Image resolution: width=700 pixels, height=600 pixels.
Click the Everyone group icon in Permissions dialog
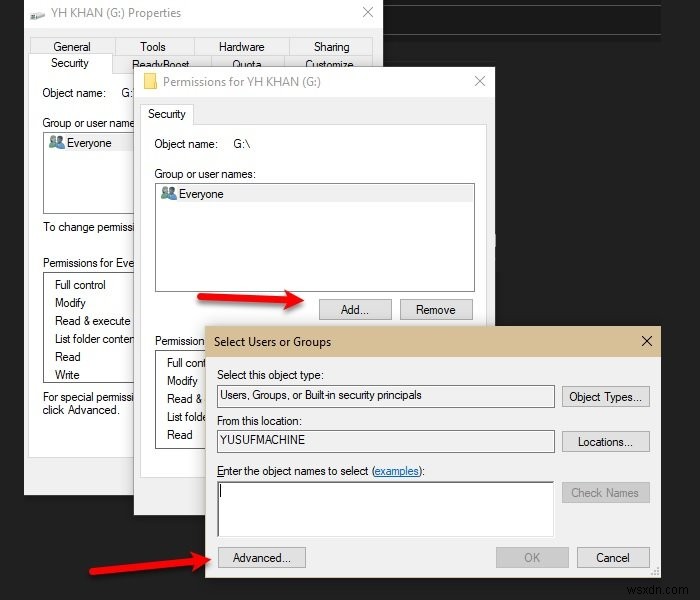point(169,193)
